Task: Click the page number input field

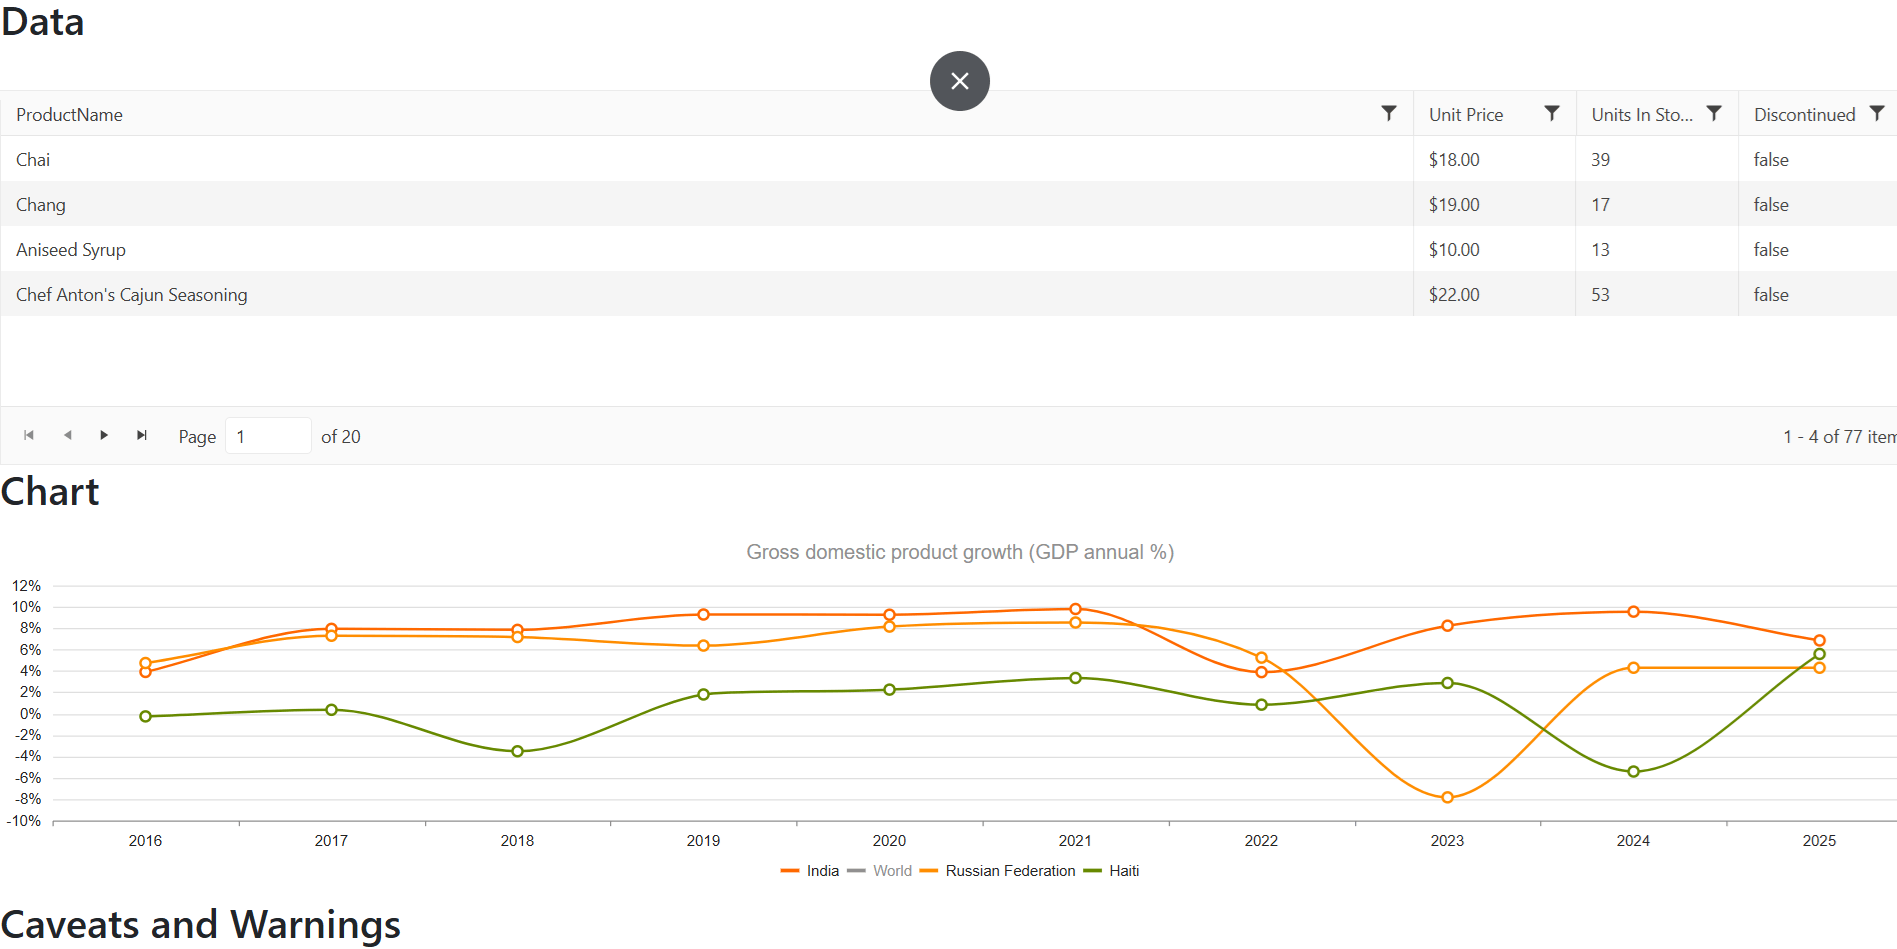Action: click(267, 437)
